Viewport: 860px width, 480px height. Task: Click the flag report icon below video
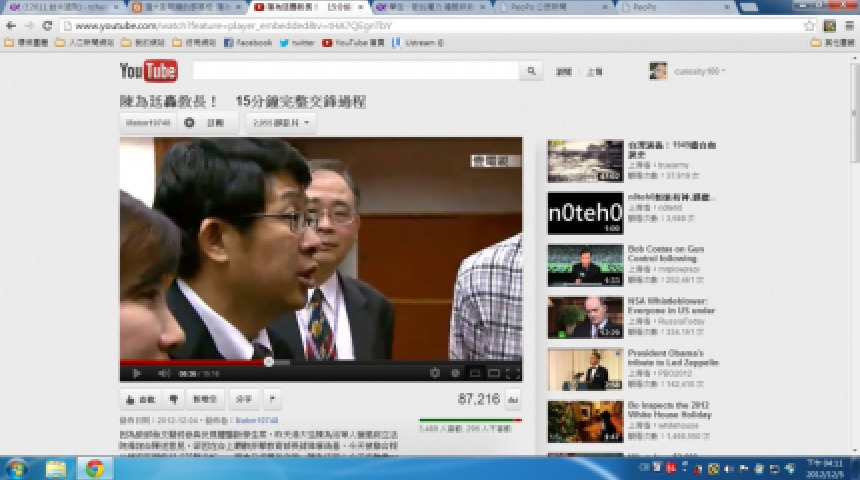pyautogui.click(x=271, y=399)
